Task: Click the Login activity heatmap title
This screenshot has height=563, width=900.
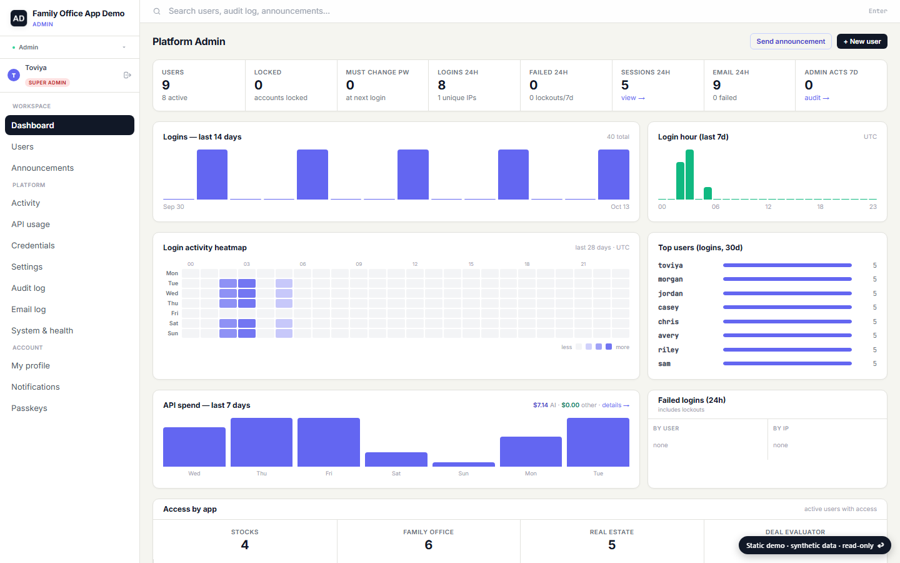Action: 205,248
